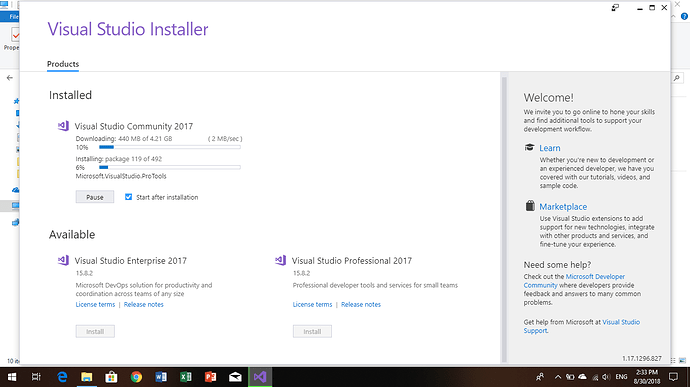Click the installer feedback icon in title bar
690x387 pixels.
[x=615, y=7]
